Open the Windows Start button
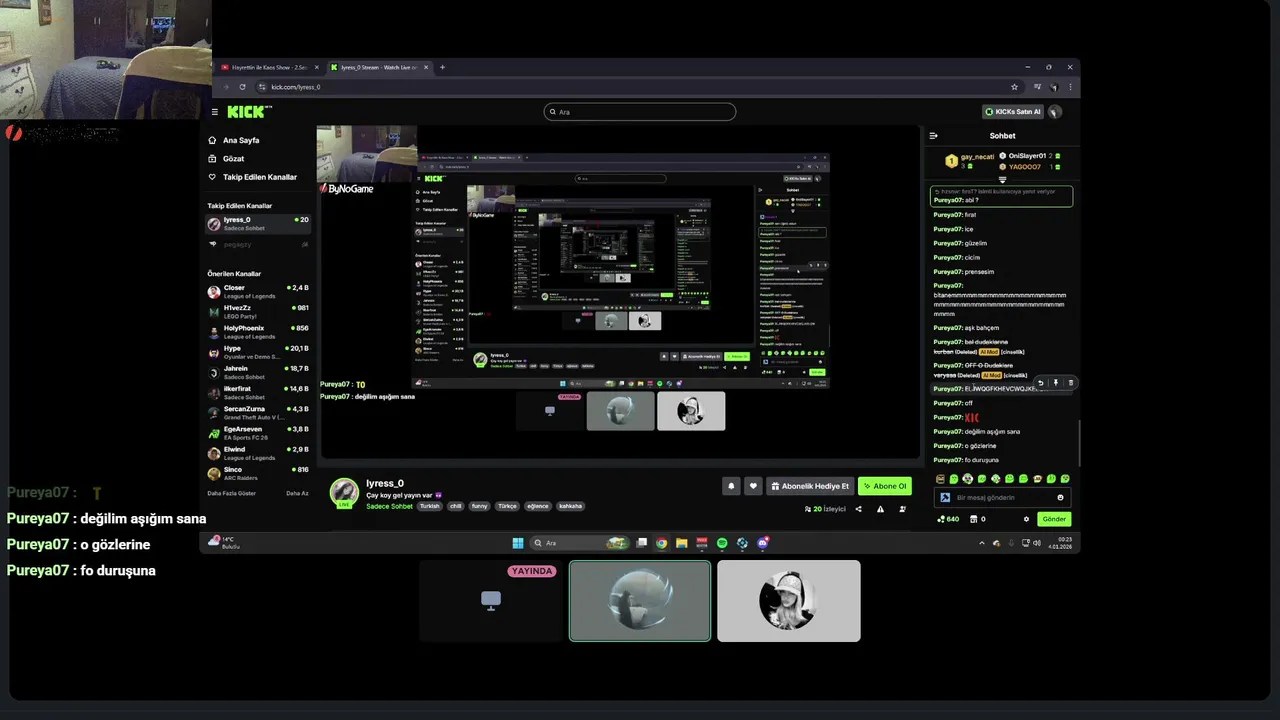The height and width of the screenshot is (720, 1280). tap(517, 543)
